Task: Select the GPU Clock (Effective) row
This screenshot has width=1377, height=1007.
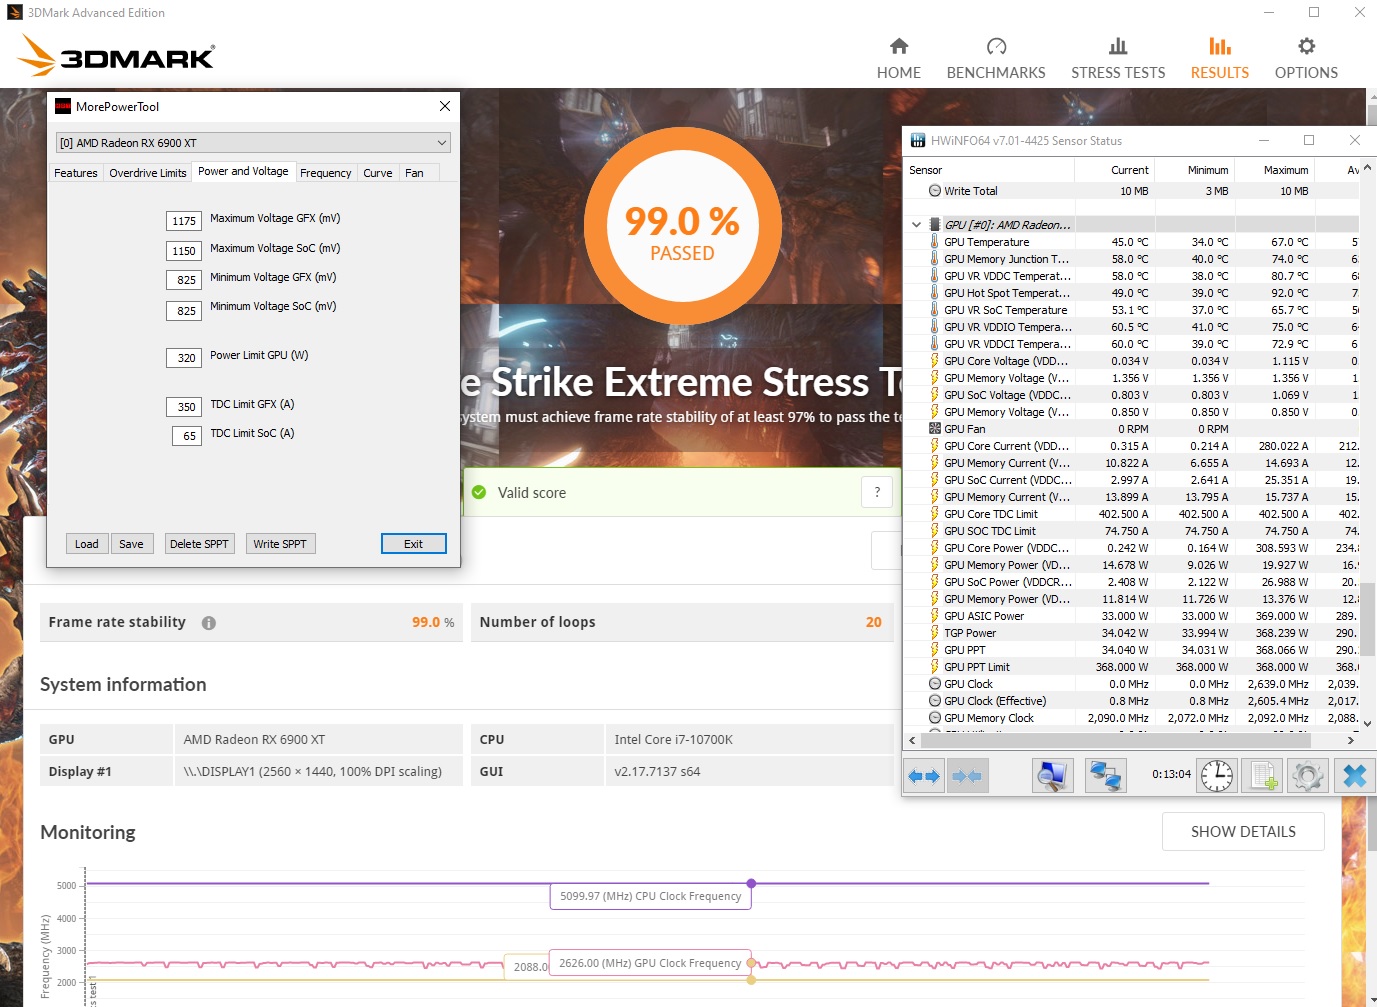Action: (x=1132, y=701)
